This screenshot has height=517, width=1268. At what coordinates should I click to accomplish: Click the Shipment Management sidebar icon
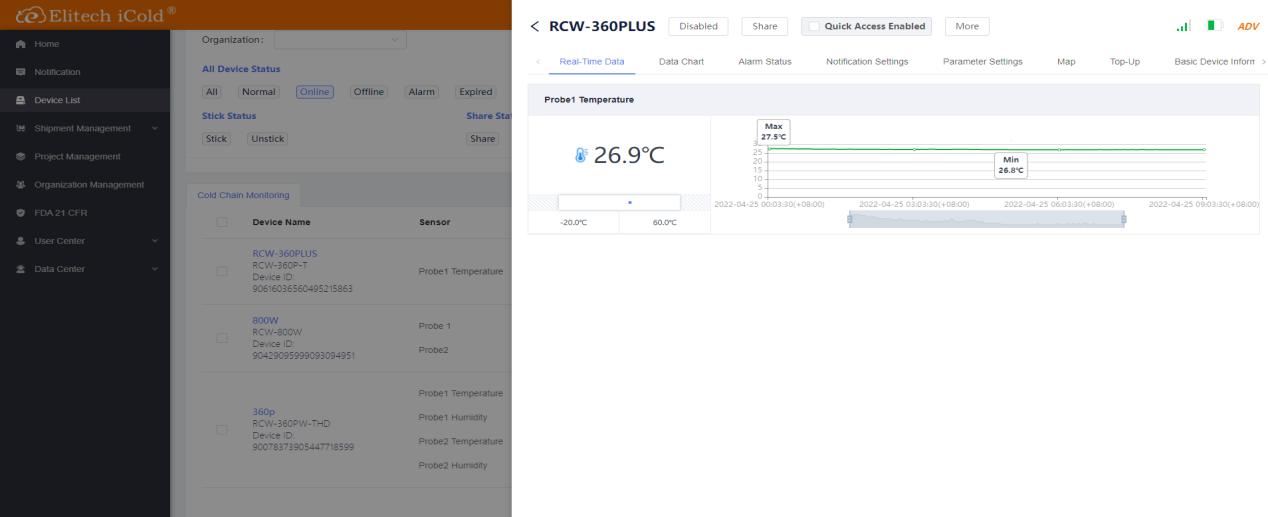(20, 128)
